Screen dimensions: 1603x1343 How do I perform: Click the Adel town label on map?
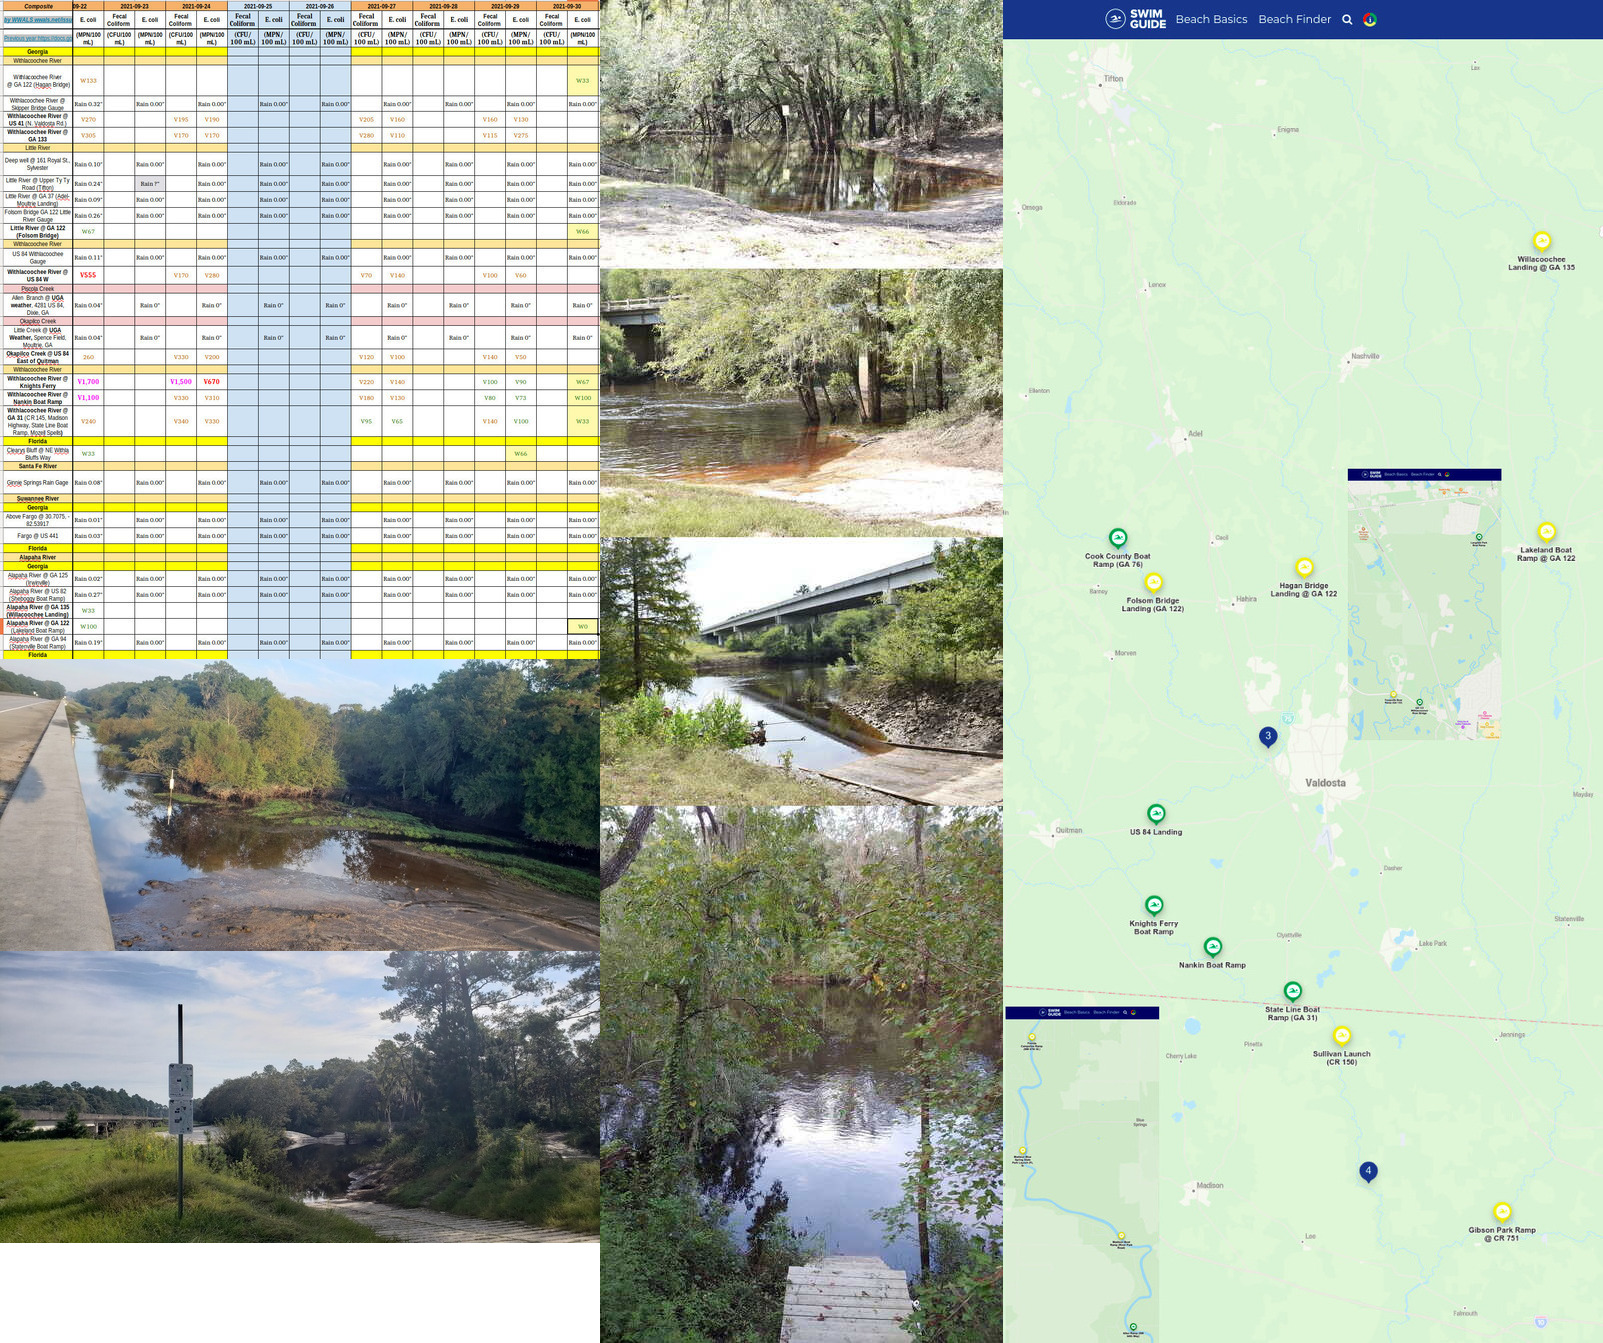click(x=1195, y=433)
